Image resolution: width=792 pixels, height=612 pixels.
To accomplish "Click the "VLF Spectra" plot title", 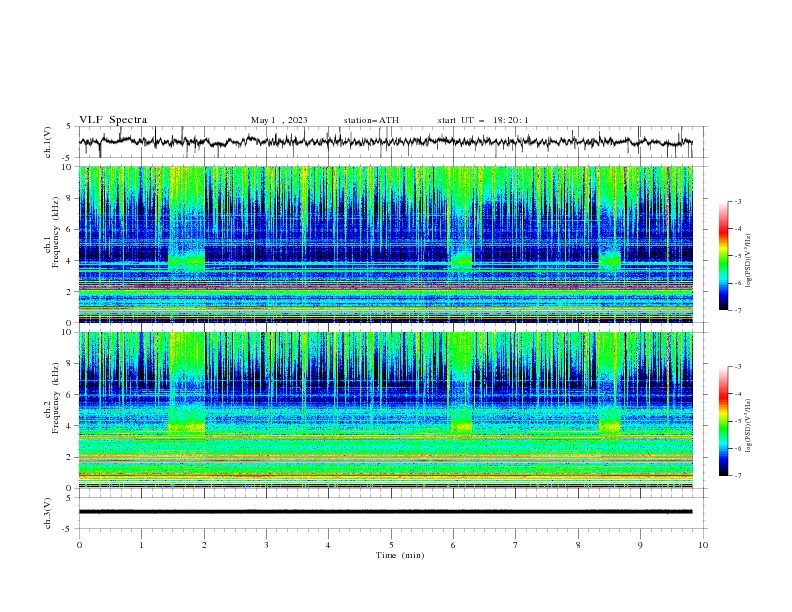I will pyautogui.click(x=113, y=120).
